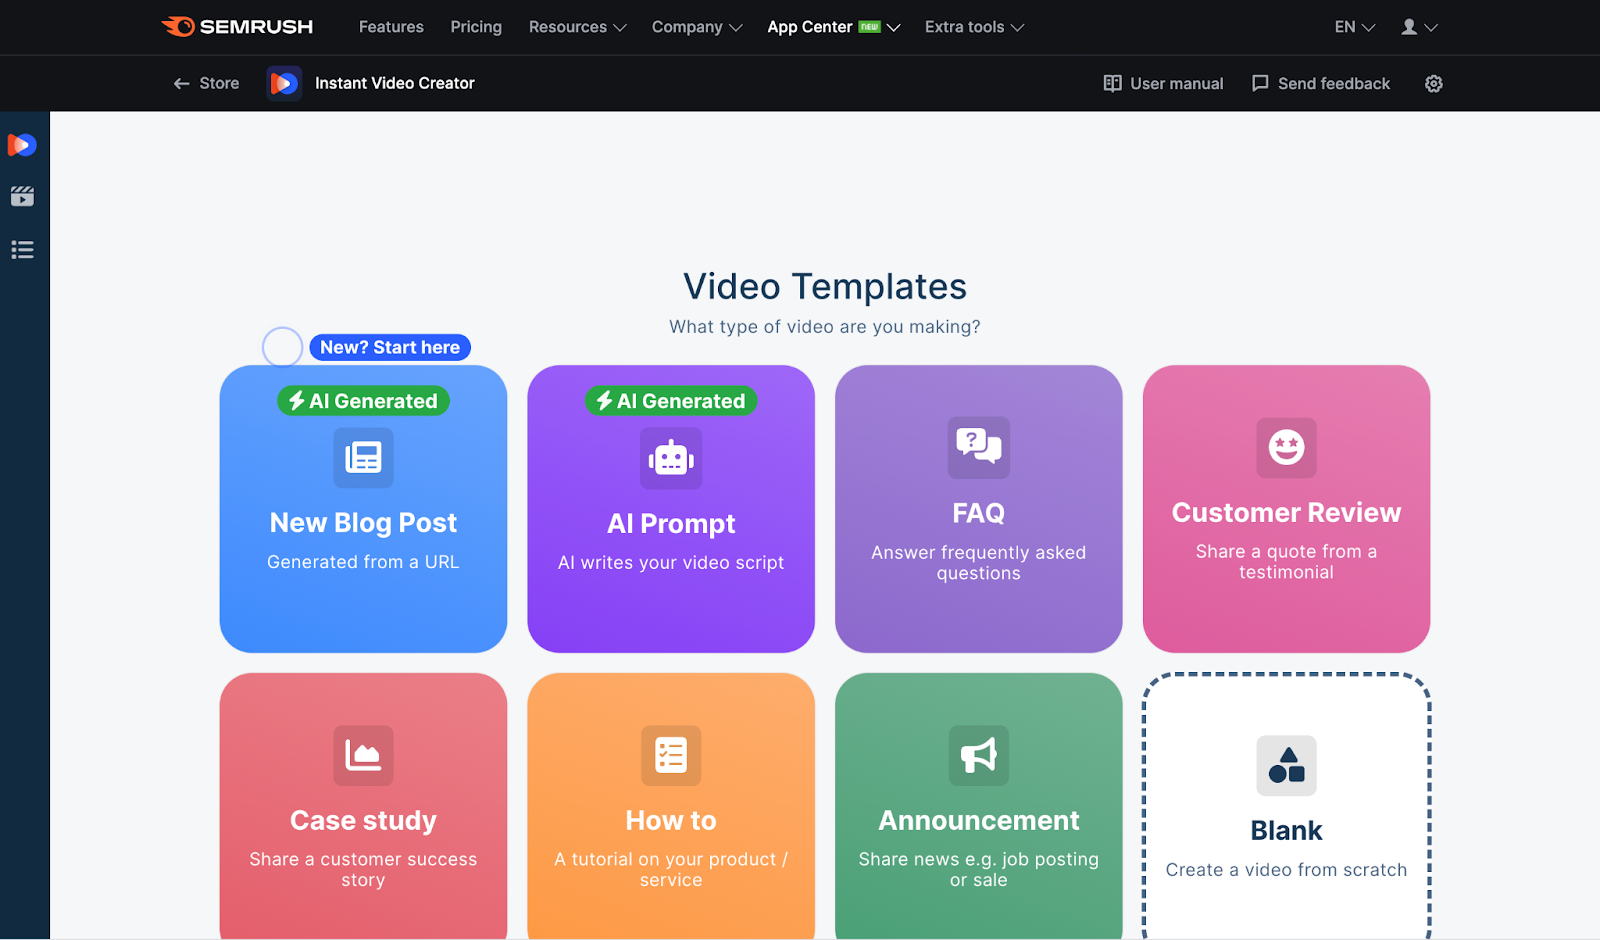Image resolution: width=1600 pixels, height=940 pixels.
Task: Click 'Share news e.g. job posting or sale'
Action: pyautogui.click(x=979, y=870)
